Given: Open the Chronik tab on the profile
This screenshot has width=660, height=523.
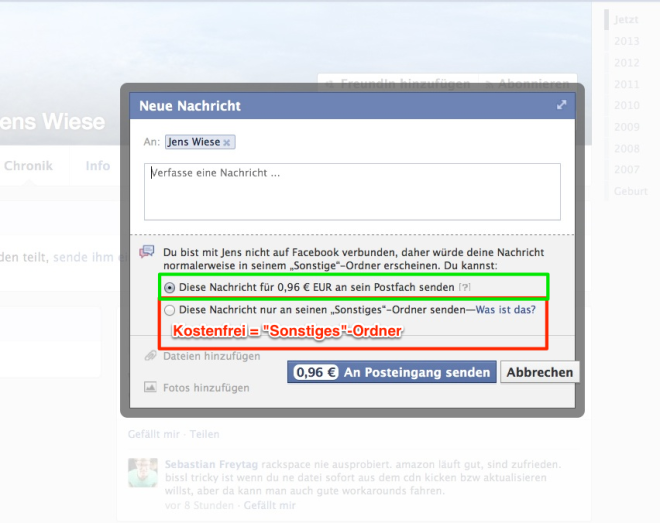Looking at the screenshot, I should coord(28,166).
